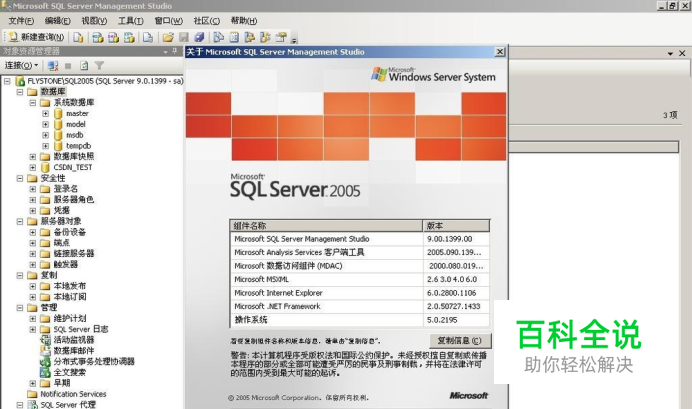Viewport: 692px width, 409px height.
Task: Click the Refresh icon in Object Explorer
Action: pos(84,66)
